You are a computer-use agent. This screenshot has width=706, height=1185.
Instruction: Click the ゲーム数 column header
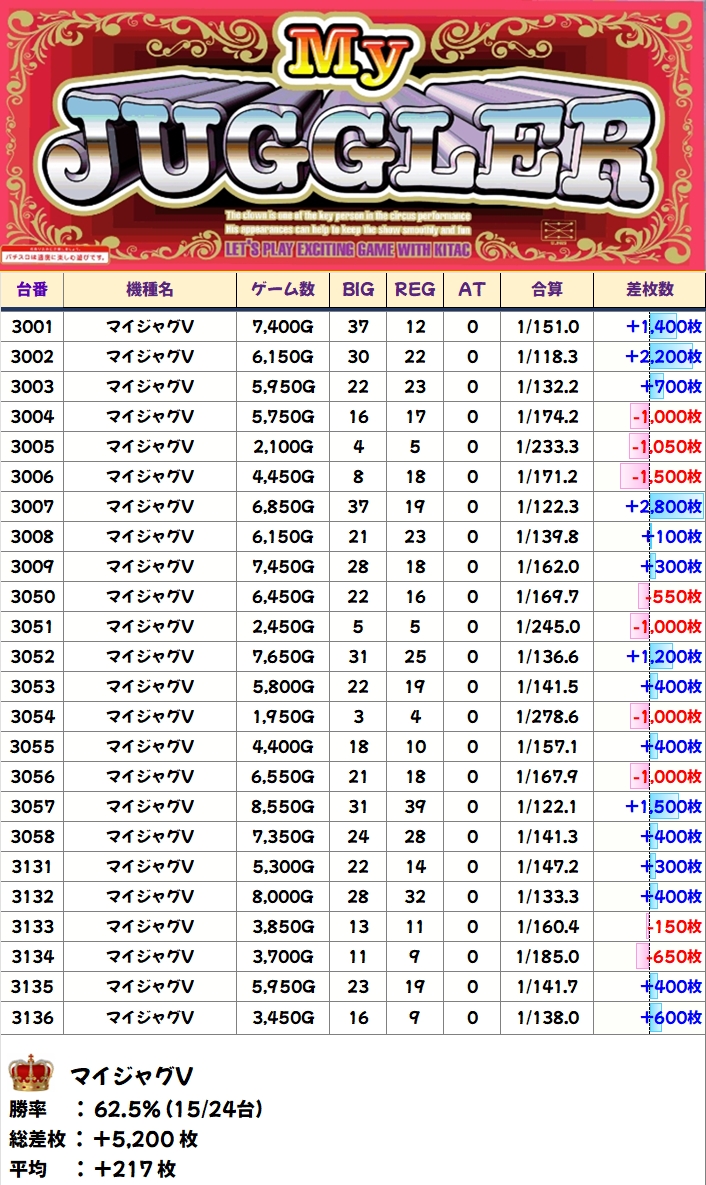pyautogui.click(x=283, y=289)
